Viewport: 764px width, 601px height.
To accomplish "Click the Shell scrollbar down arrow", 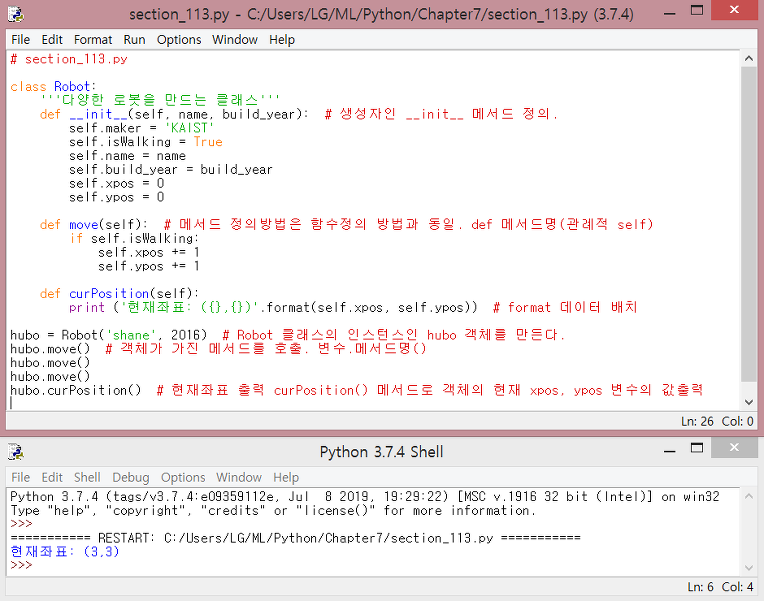I will (748, 568).
